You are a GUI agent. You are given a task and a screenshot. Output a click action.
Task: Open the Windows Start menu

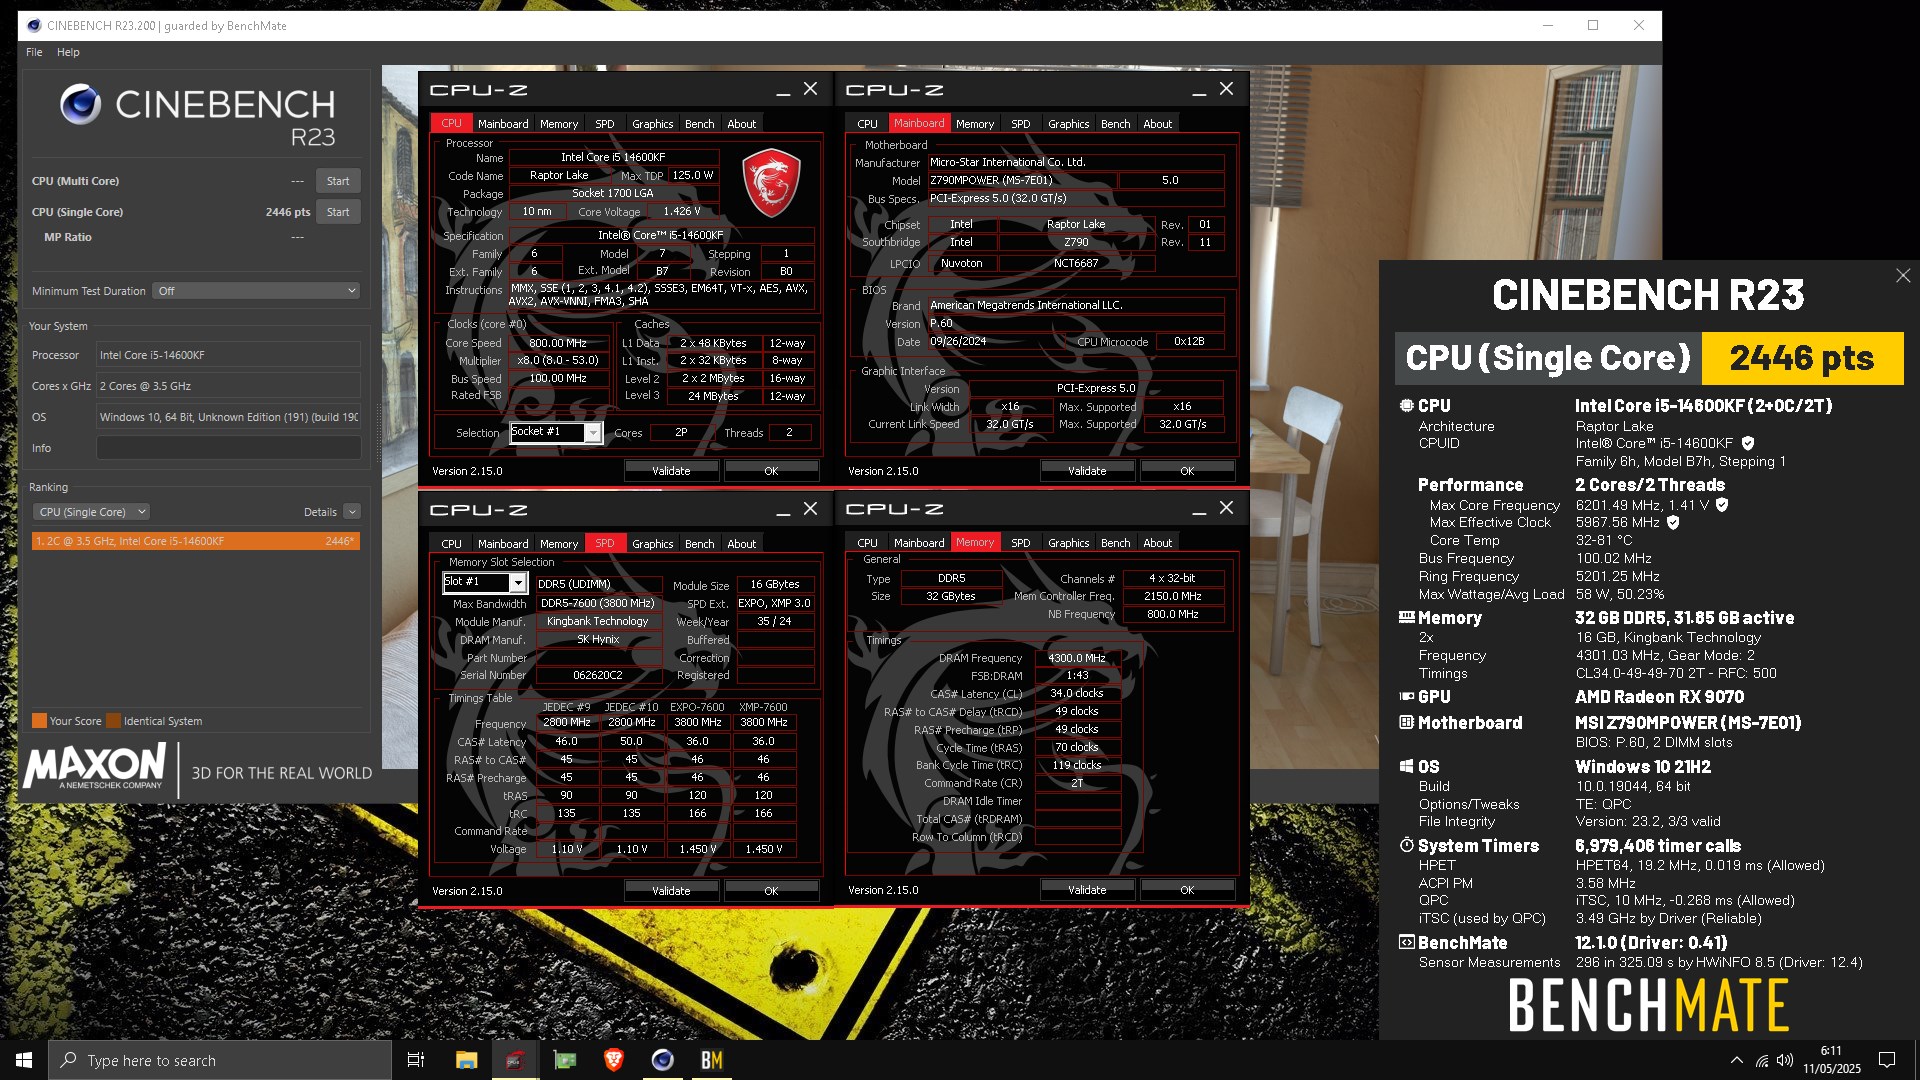click(24, 1060)
